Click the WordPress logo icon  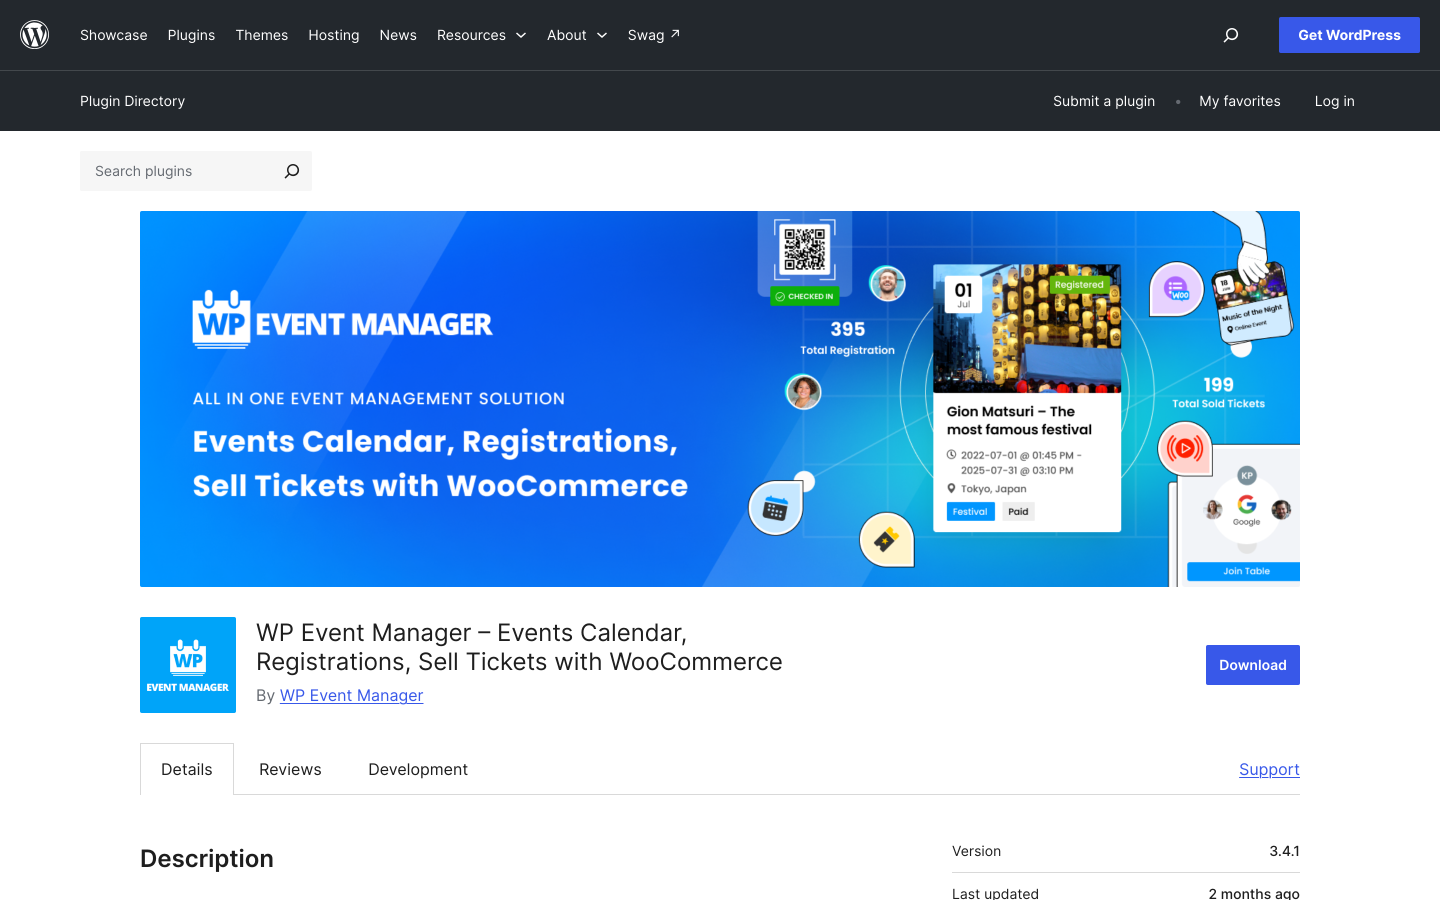pos(35,35)
